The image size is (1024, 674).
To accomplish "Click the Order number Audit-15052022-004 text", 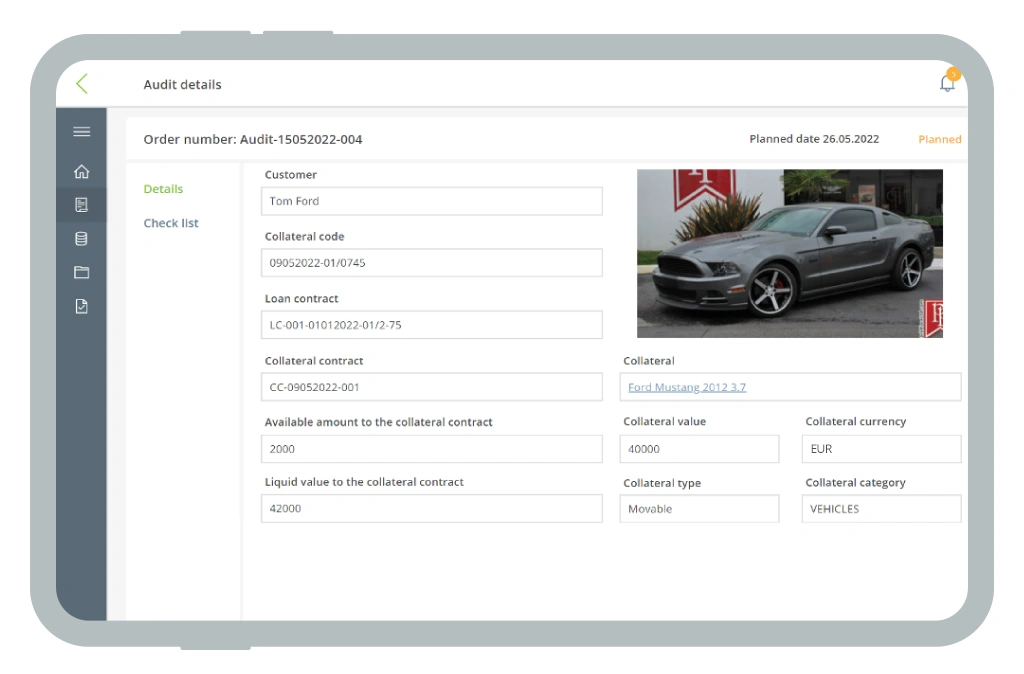I will coord(253,139).
